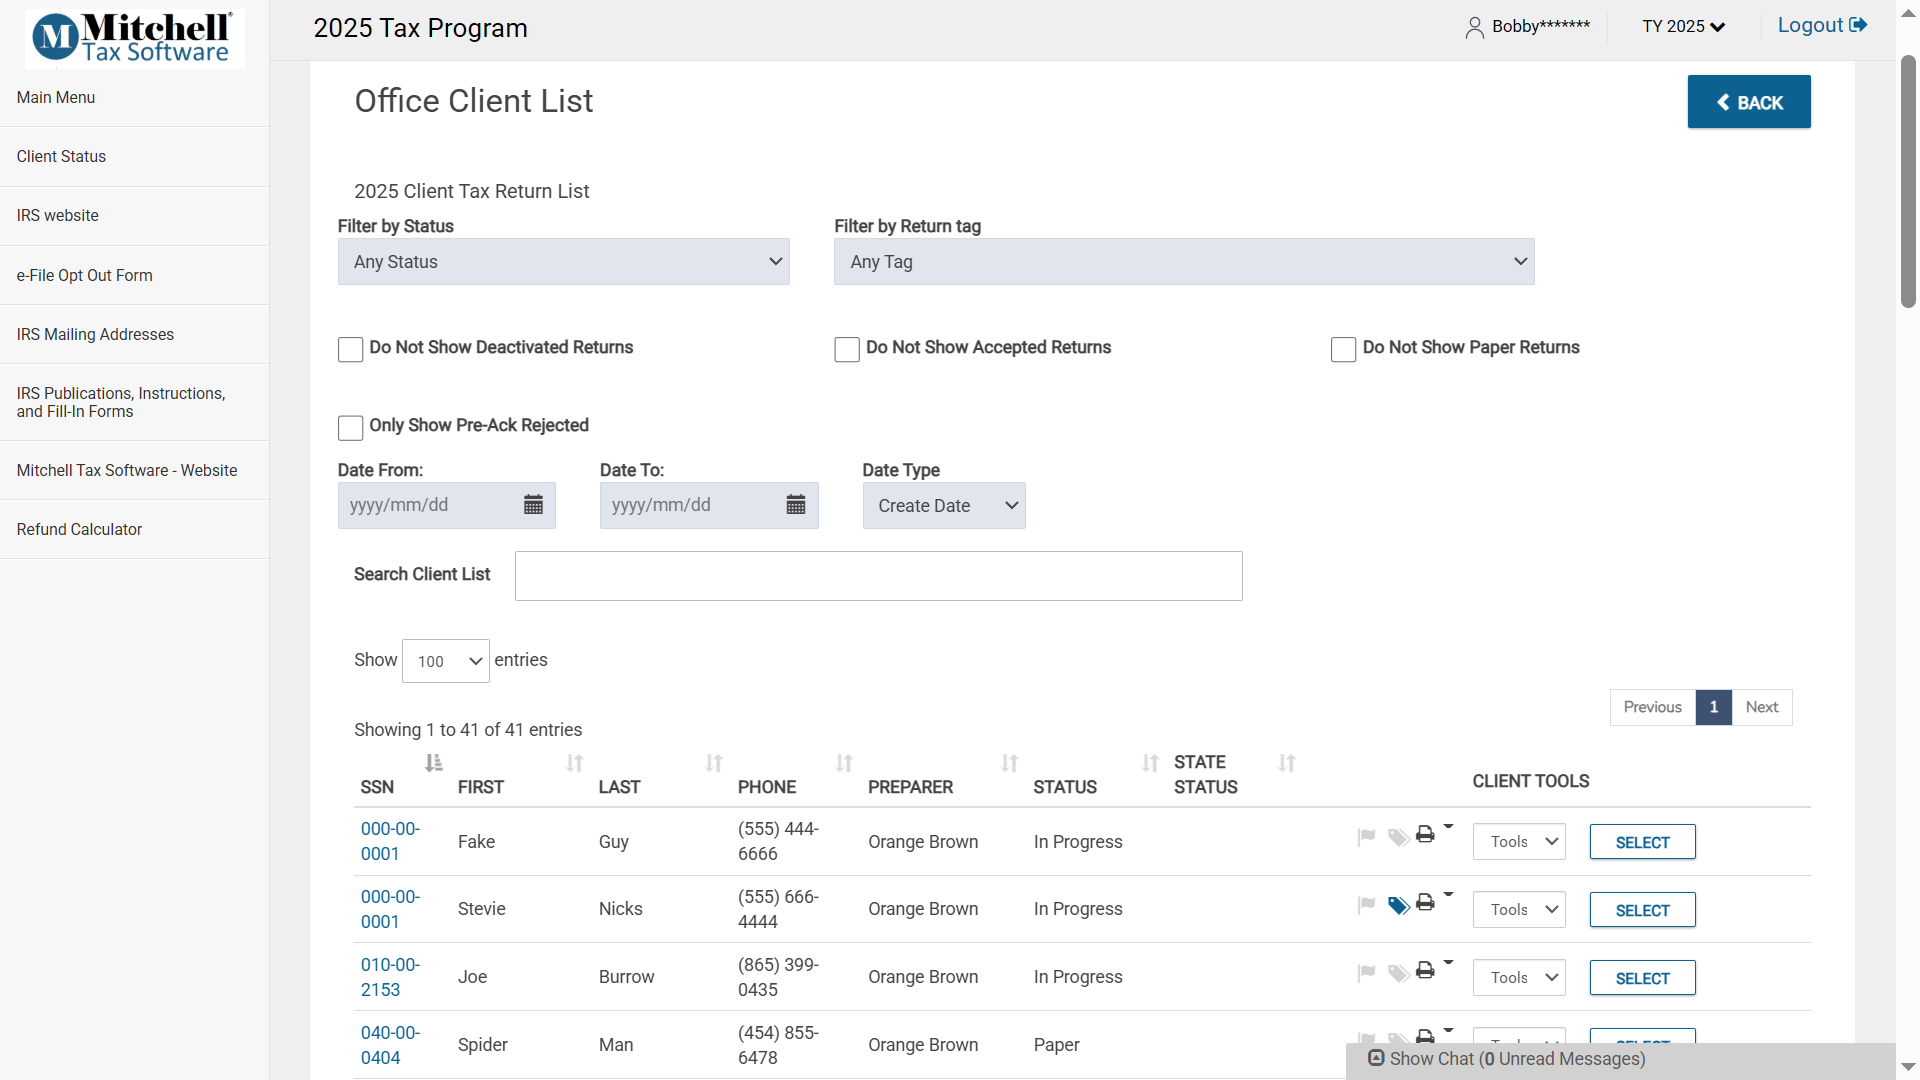Viewport: 1920px width, 1080px height.
Task: Open print options caret in Stevie Nicks row
Action: 1448,895
